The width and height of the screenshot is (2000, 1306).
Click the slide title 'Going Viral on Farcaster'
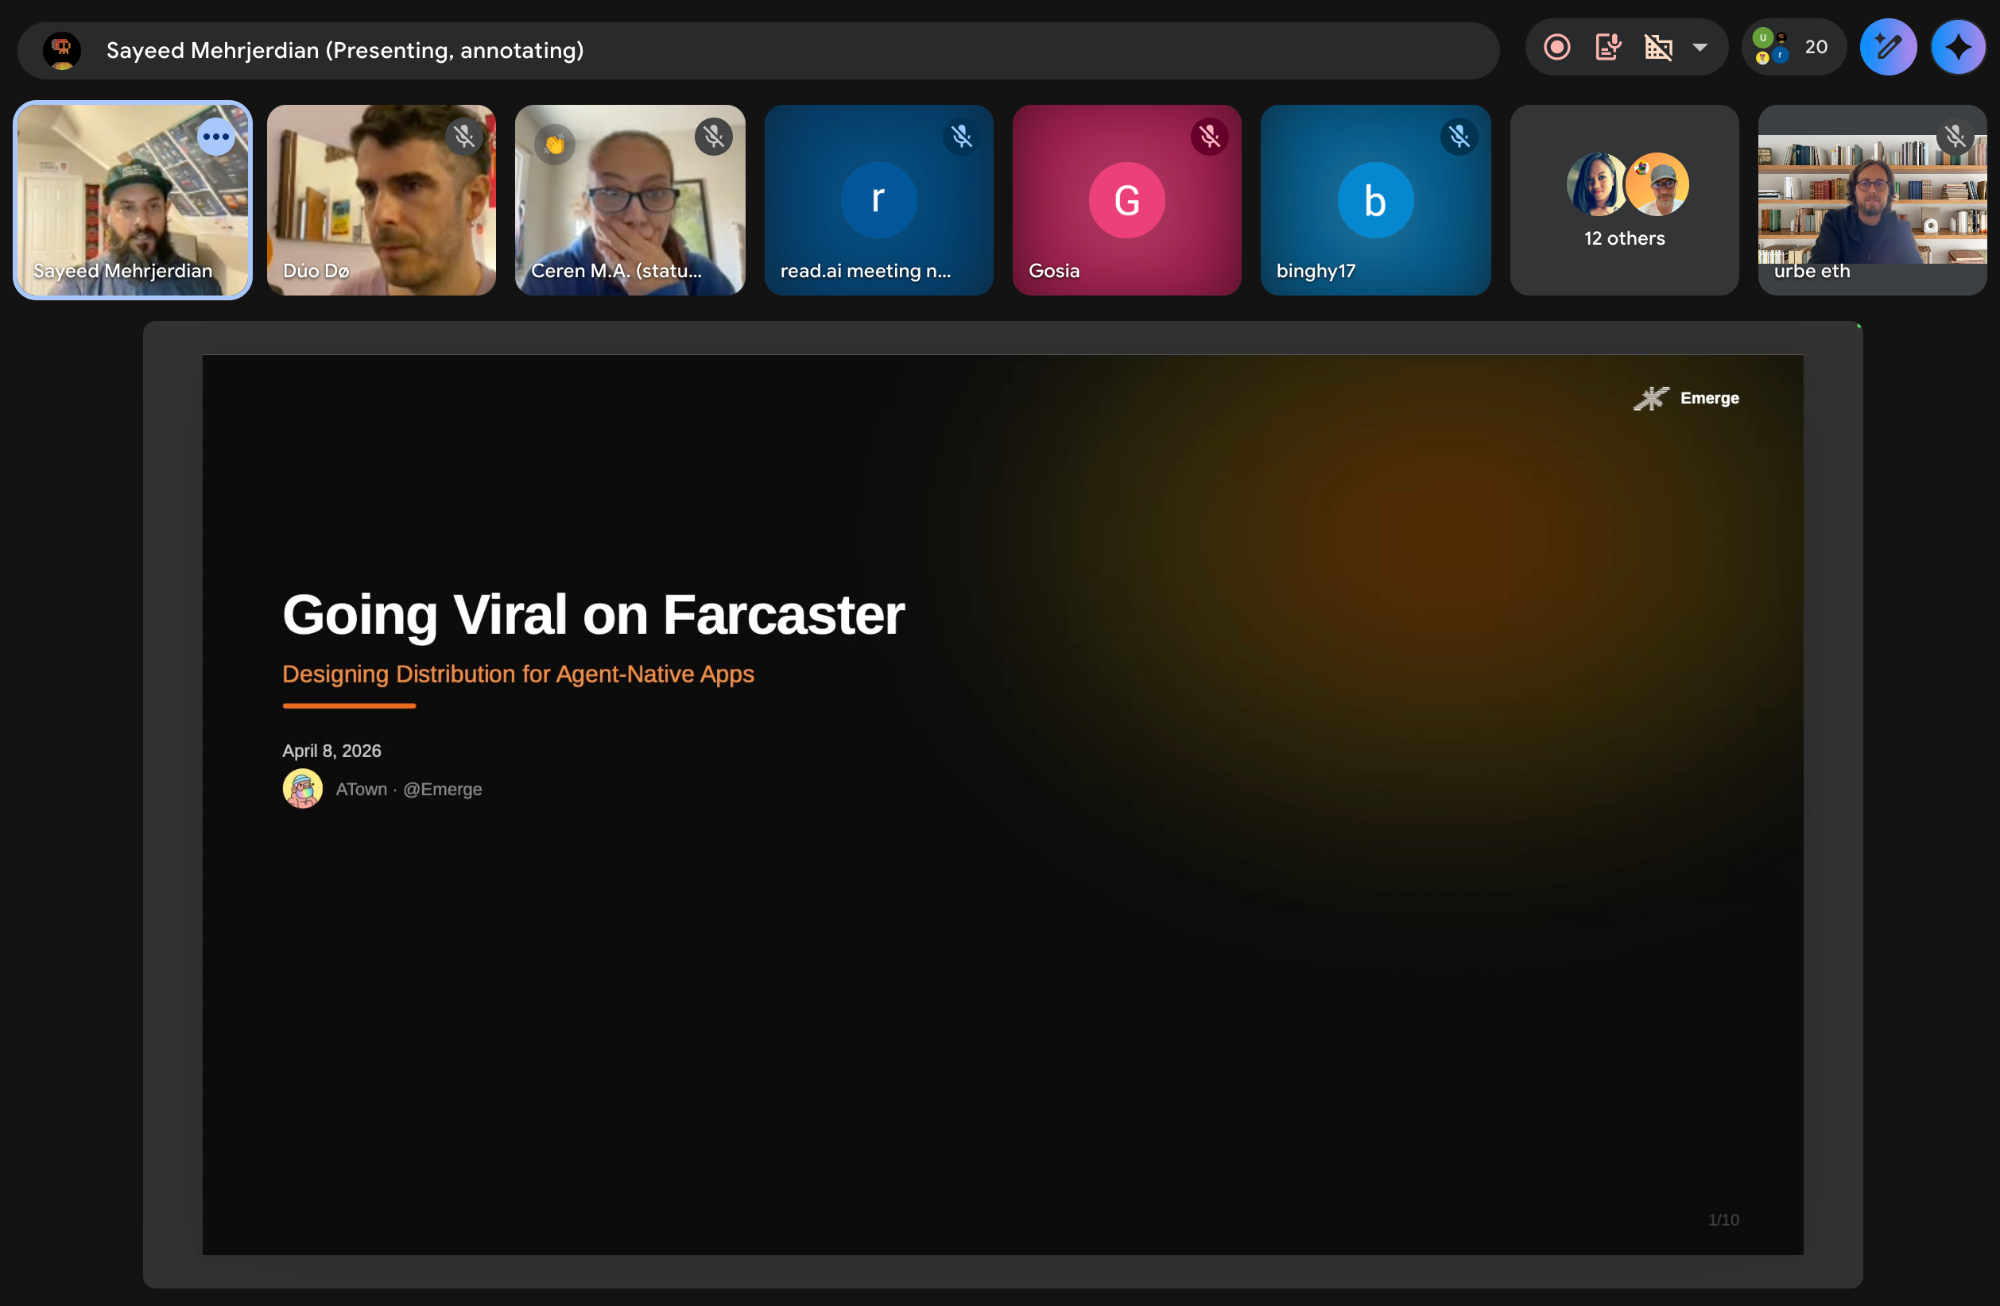[594, 614]
